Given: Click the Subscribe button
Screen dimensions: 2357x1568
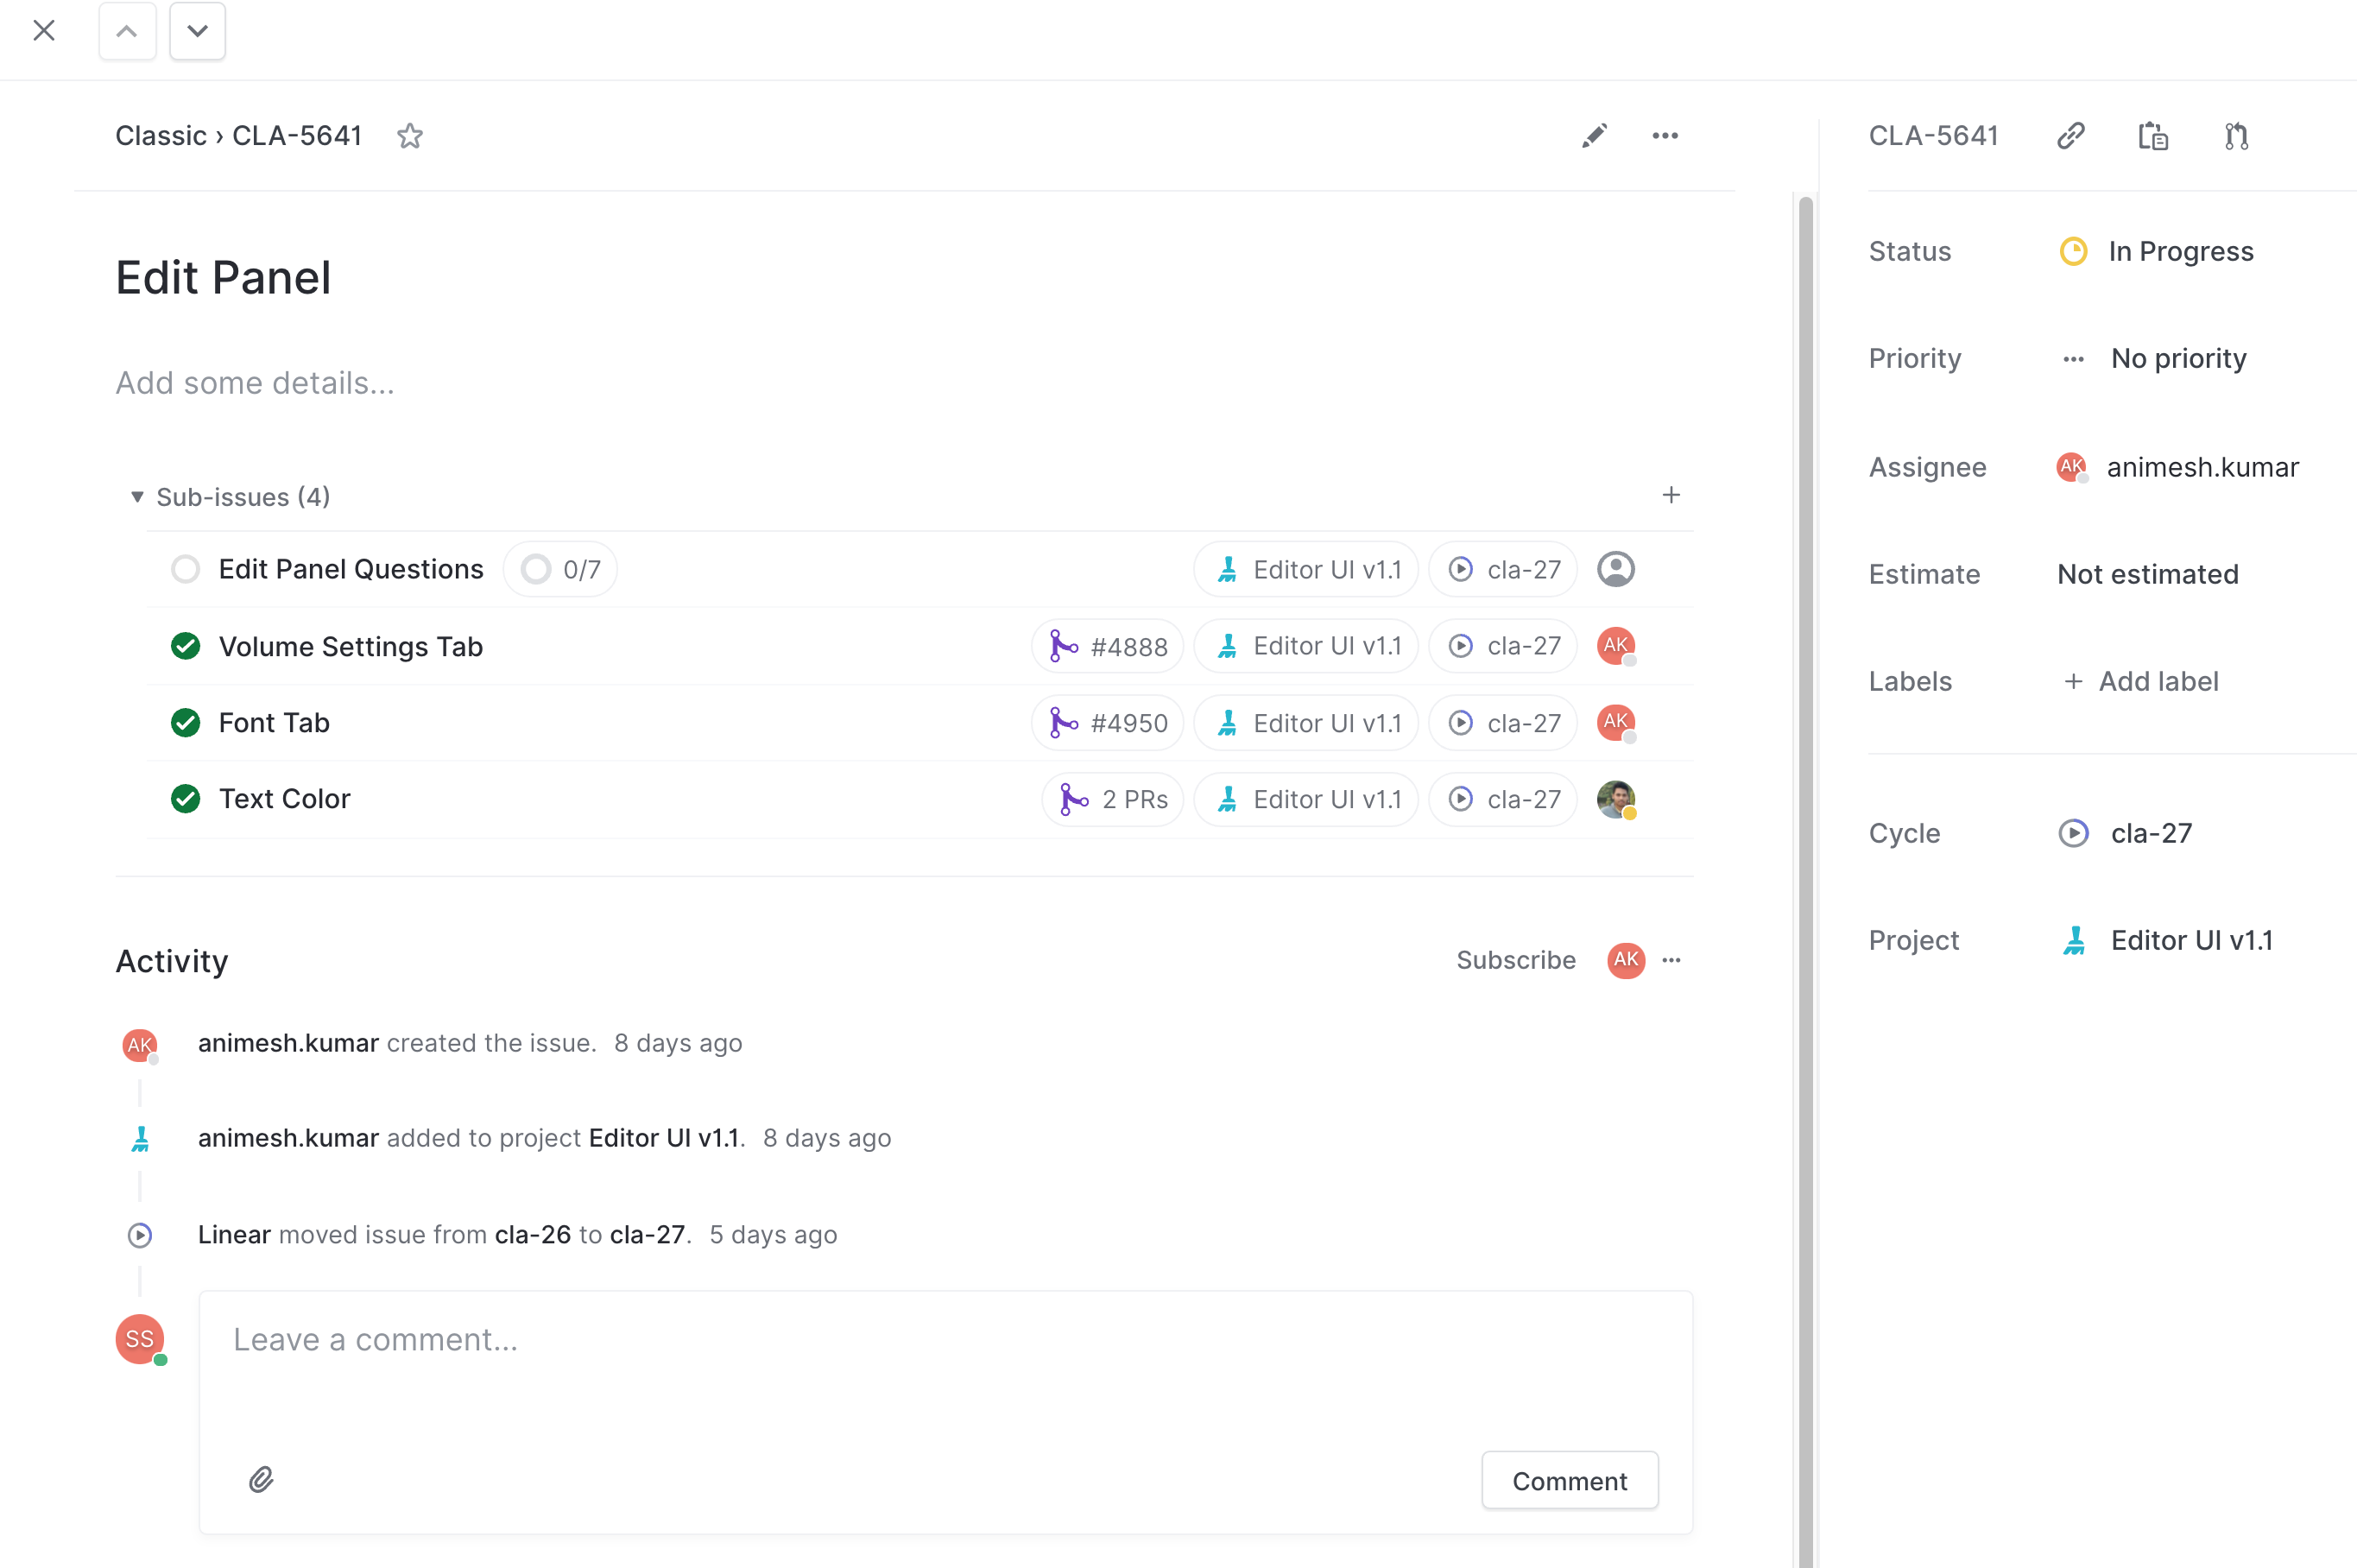Looking at the screenshot, I should (1515, 960).
